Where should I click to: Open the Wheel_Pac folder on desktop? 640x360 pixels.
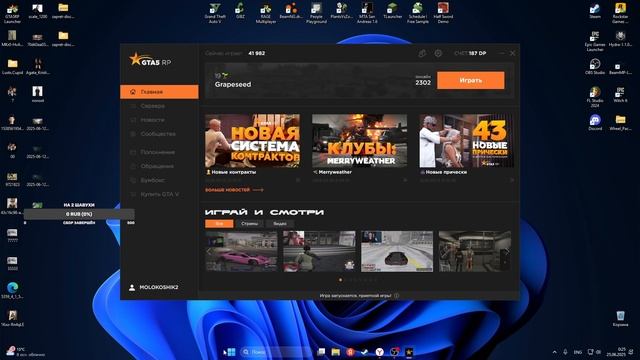coord(620,122)
